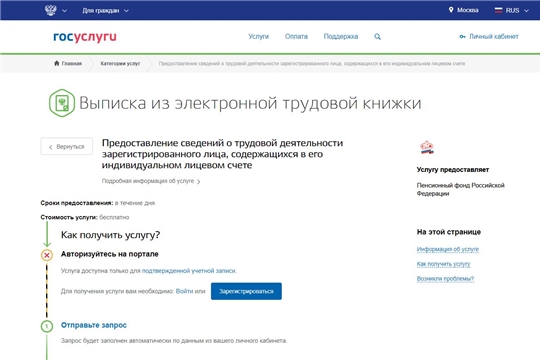Screen dimensions: 540x360
Task: Open the 'Поддержка' menu item
Action: pos(341,37)
